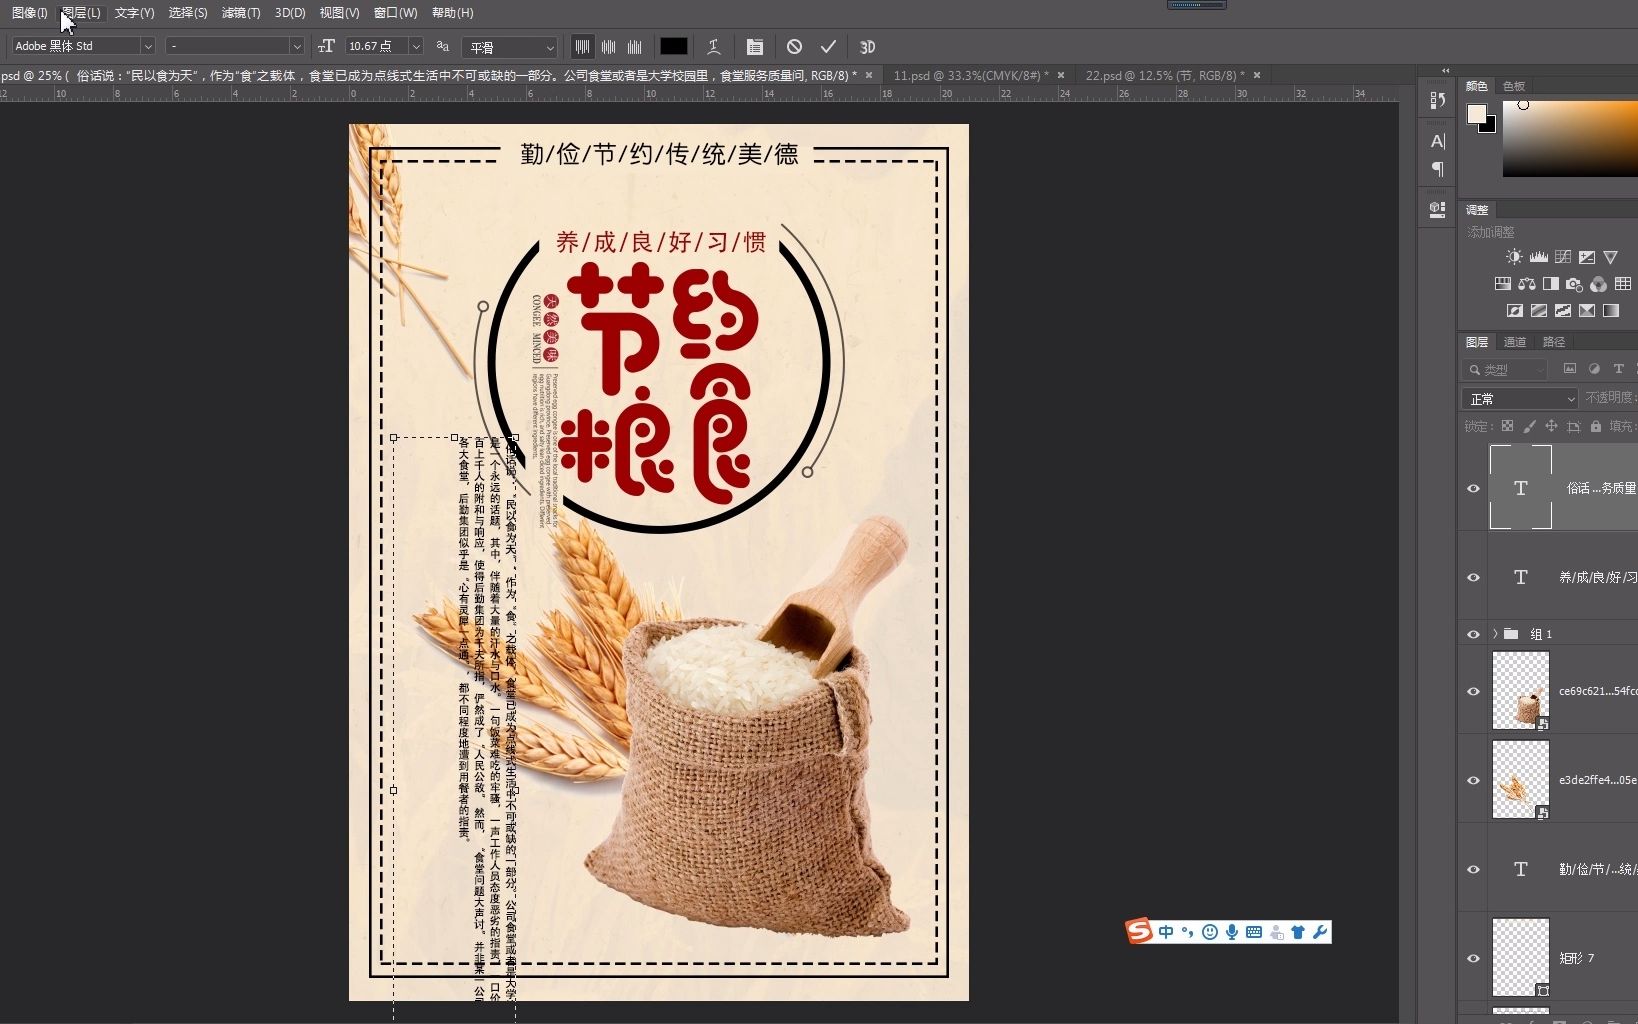Add a Color Balance adjustment
Screen dimensions: 1638x1024
pyautogui.click(x=1526, y=284)
